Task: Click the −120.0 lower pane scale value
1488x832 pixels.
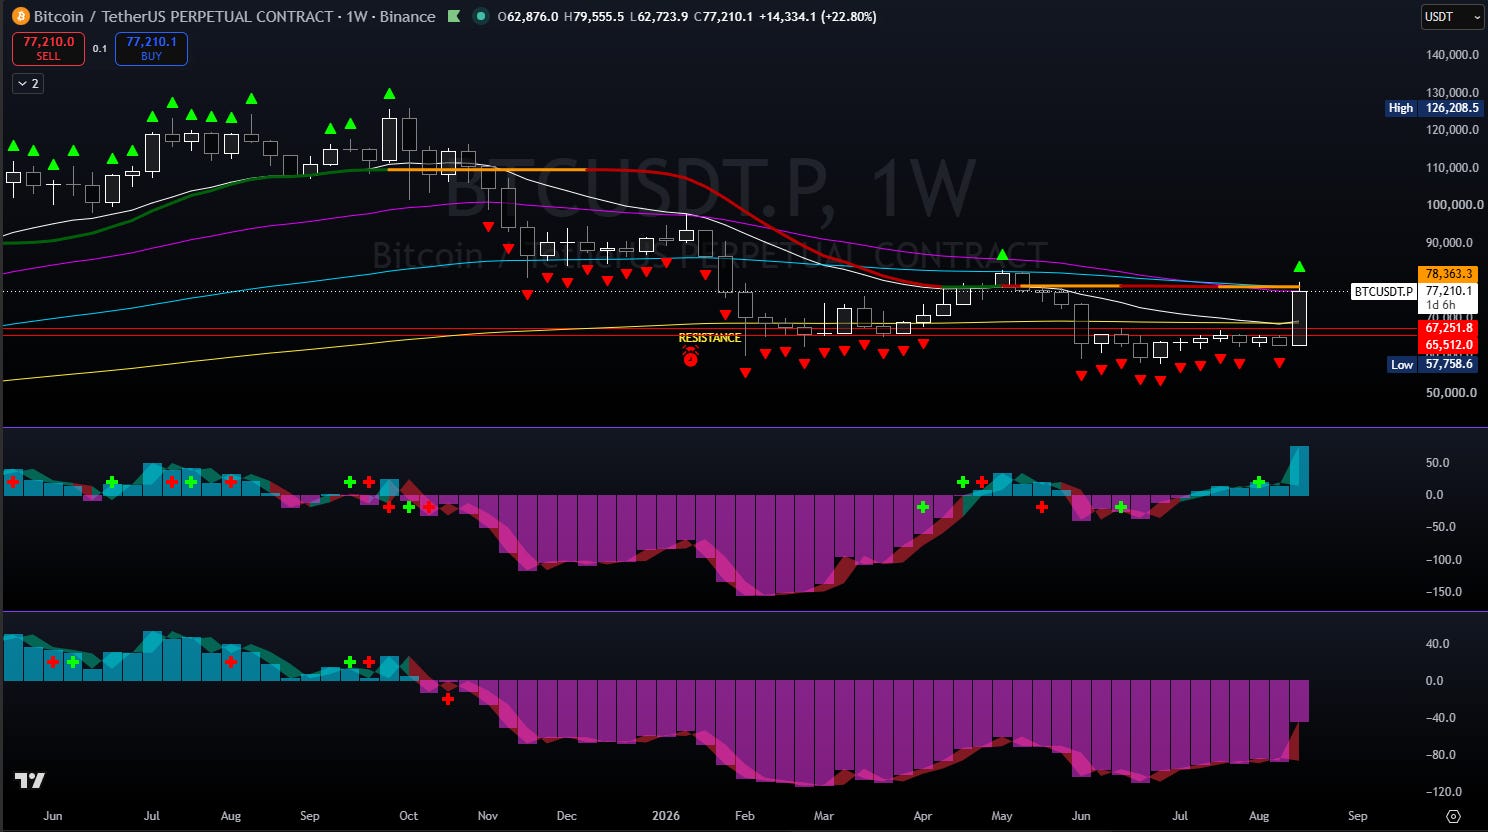Action: (1441, 792)
